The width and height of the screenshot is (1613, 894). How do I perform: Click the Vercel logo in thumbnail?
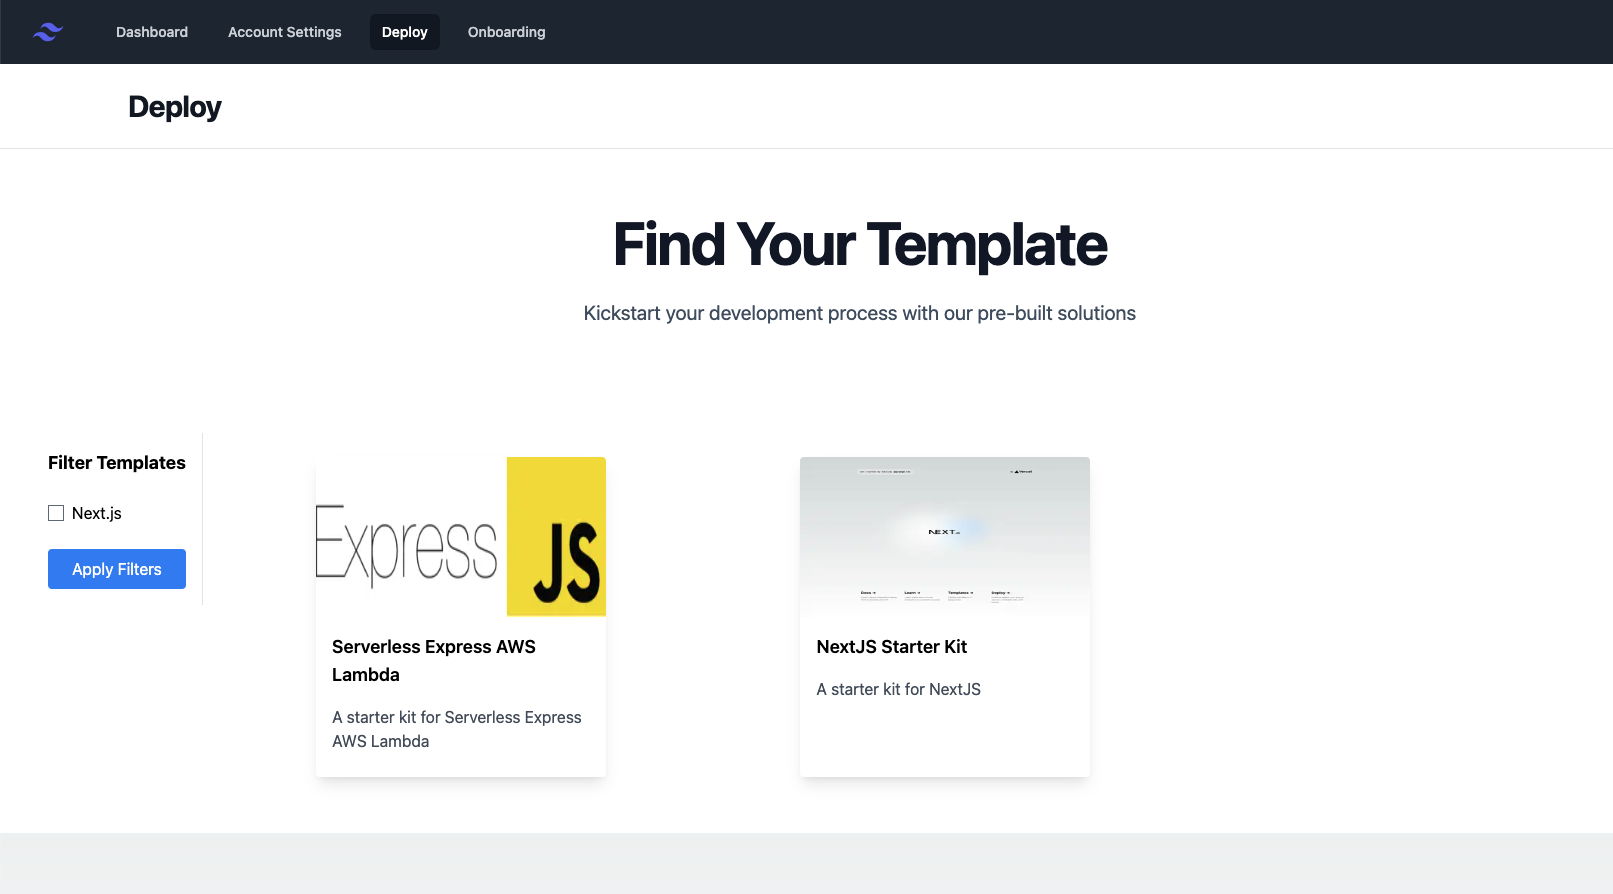click(1021, 471)
